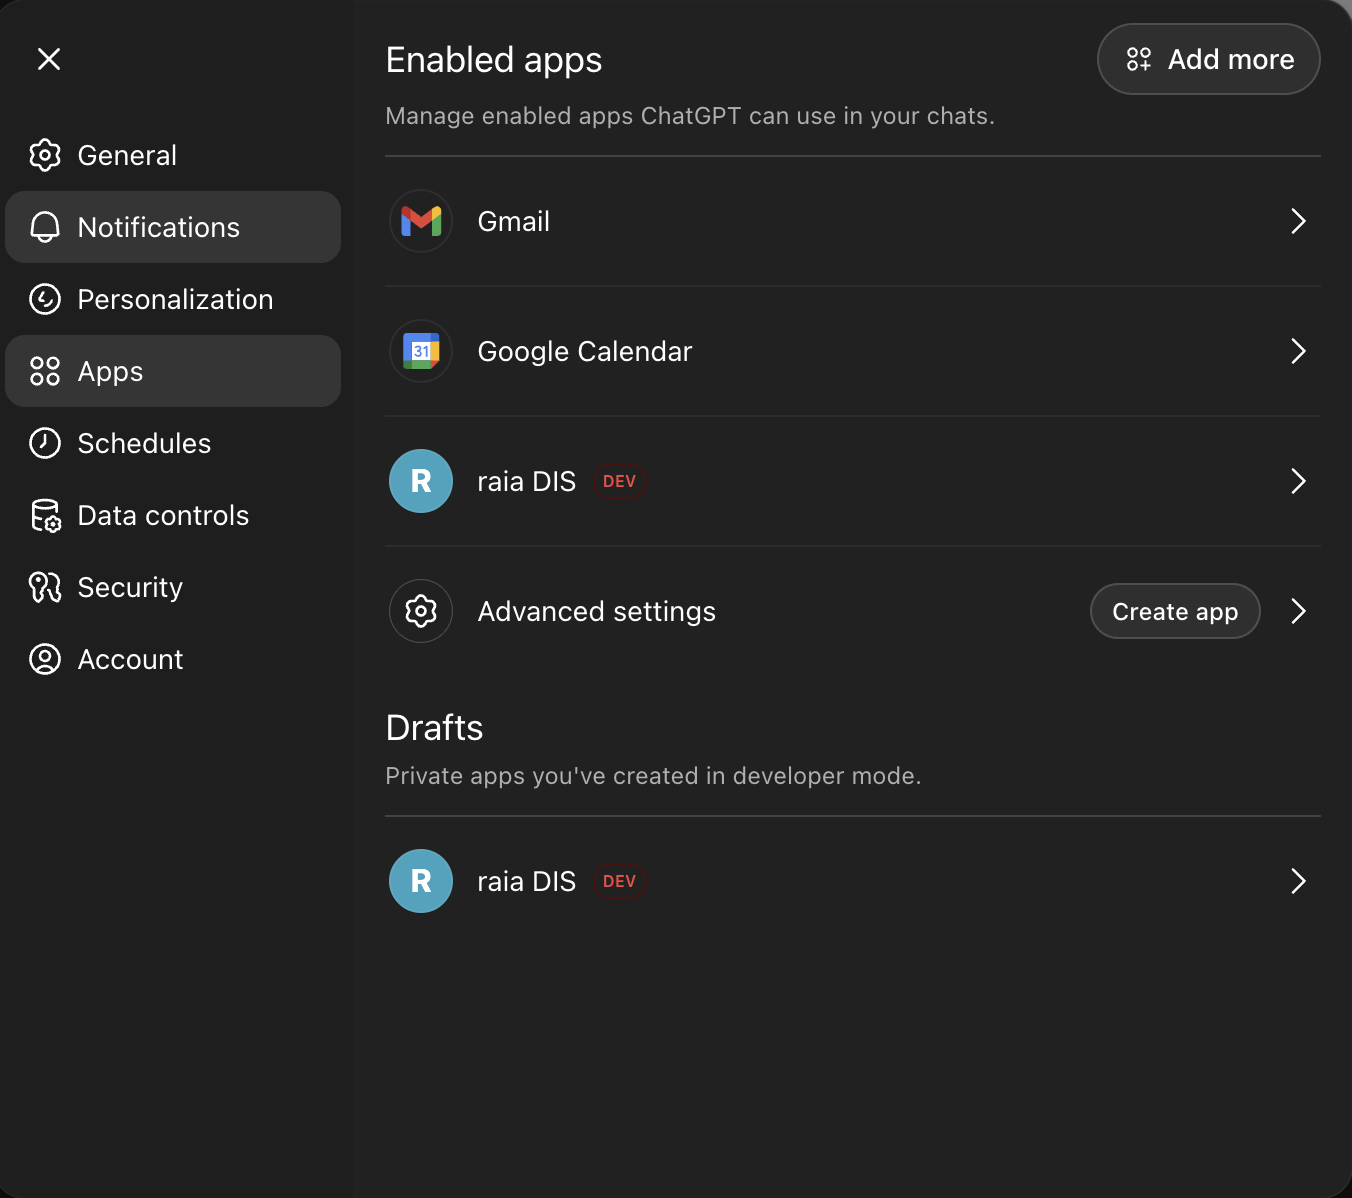Click the Data controls database icon

[x=45, y=515]
